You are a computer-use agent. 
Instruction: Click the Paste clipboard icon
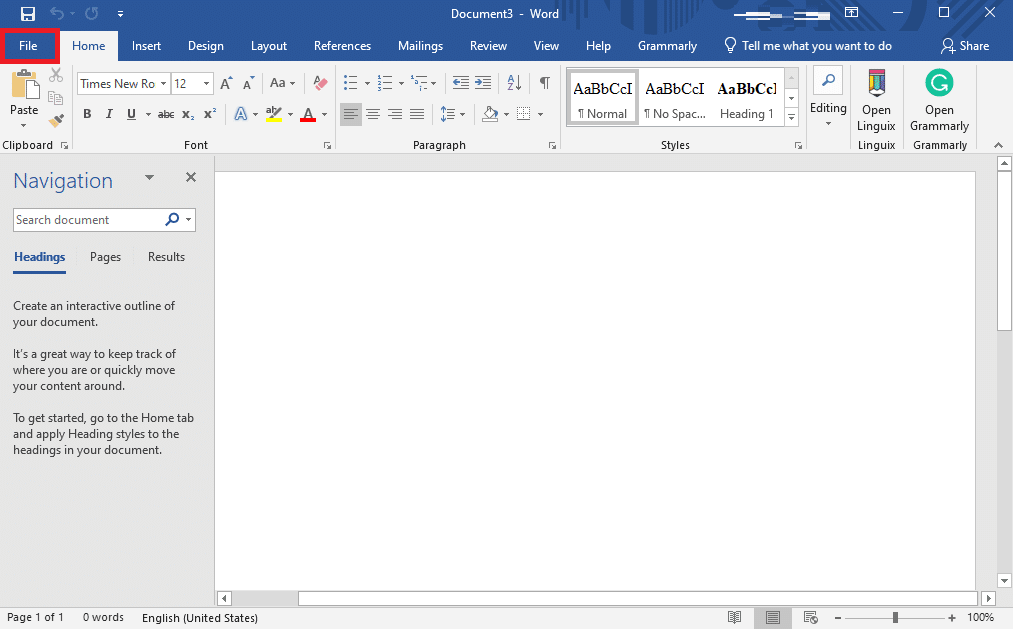point(25,85)
